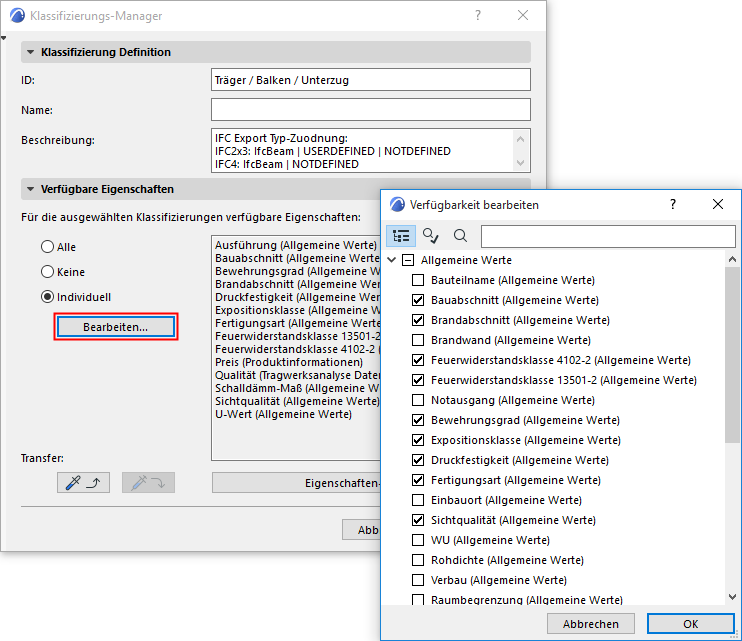The height and width of the screenshot is (641, 742).
Task: Select the Keine radio button
Action: (47, 272)
